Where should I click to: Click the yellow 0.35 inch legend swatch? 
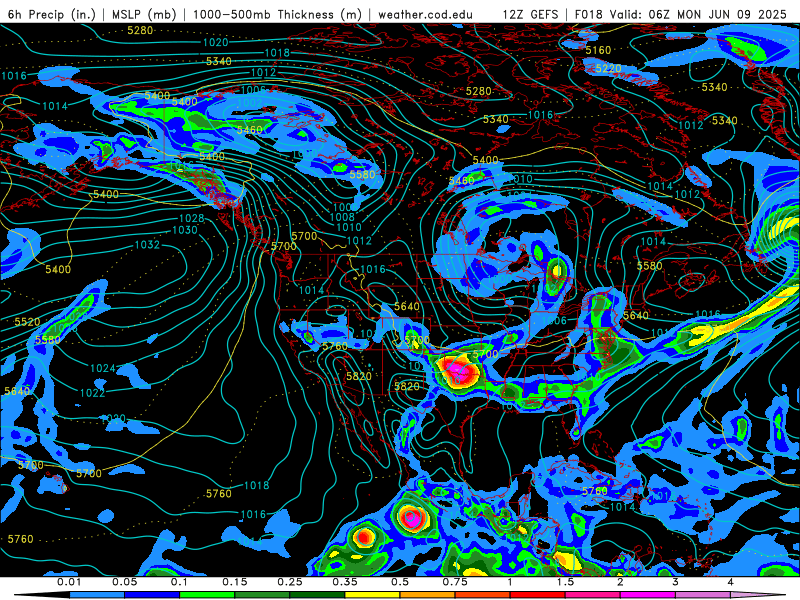point(372,595)
